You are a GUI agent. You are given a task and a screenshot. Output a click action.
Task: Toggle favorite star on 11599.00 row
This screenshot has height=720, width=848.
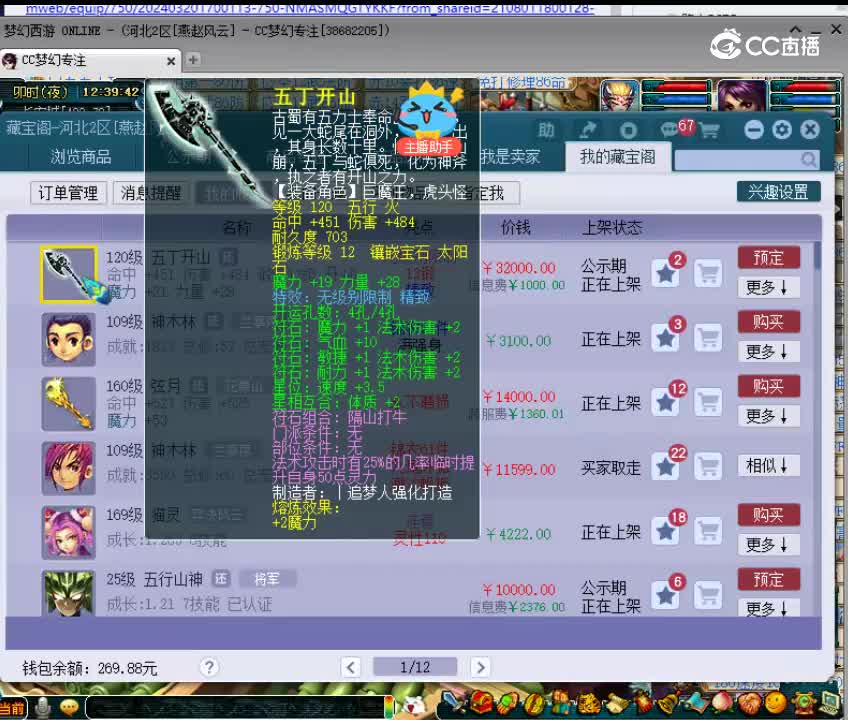pos(665,467)
